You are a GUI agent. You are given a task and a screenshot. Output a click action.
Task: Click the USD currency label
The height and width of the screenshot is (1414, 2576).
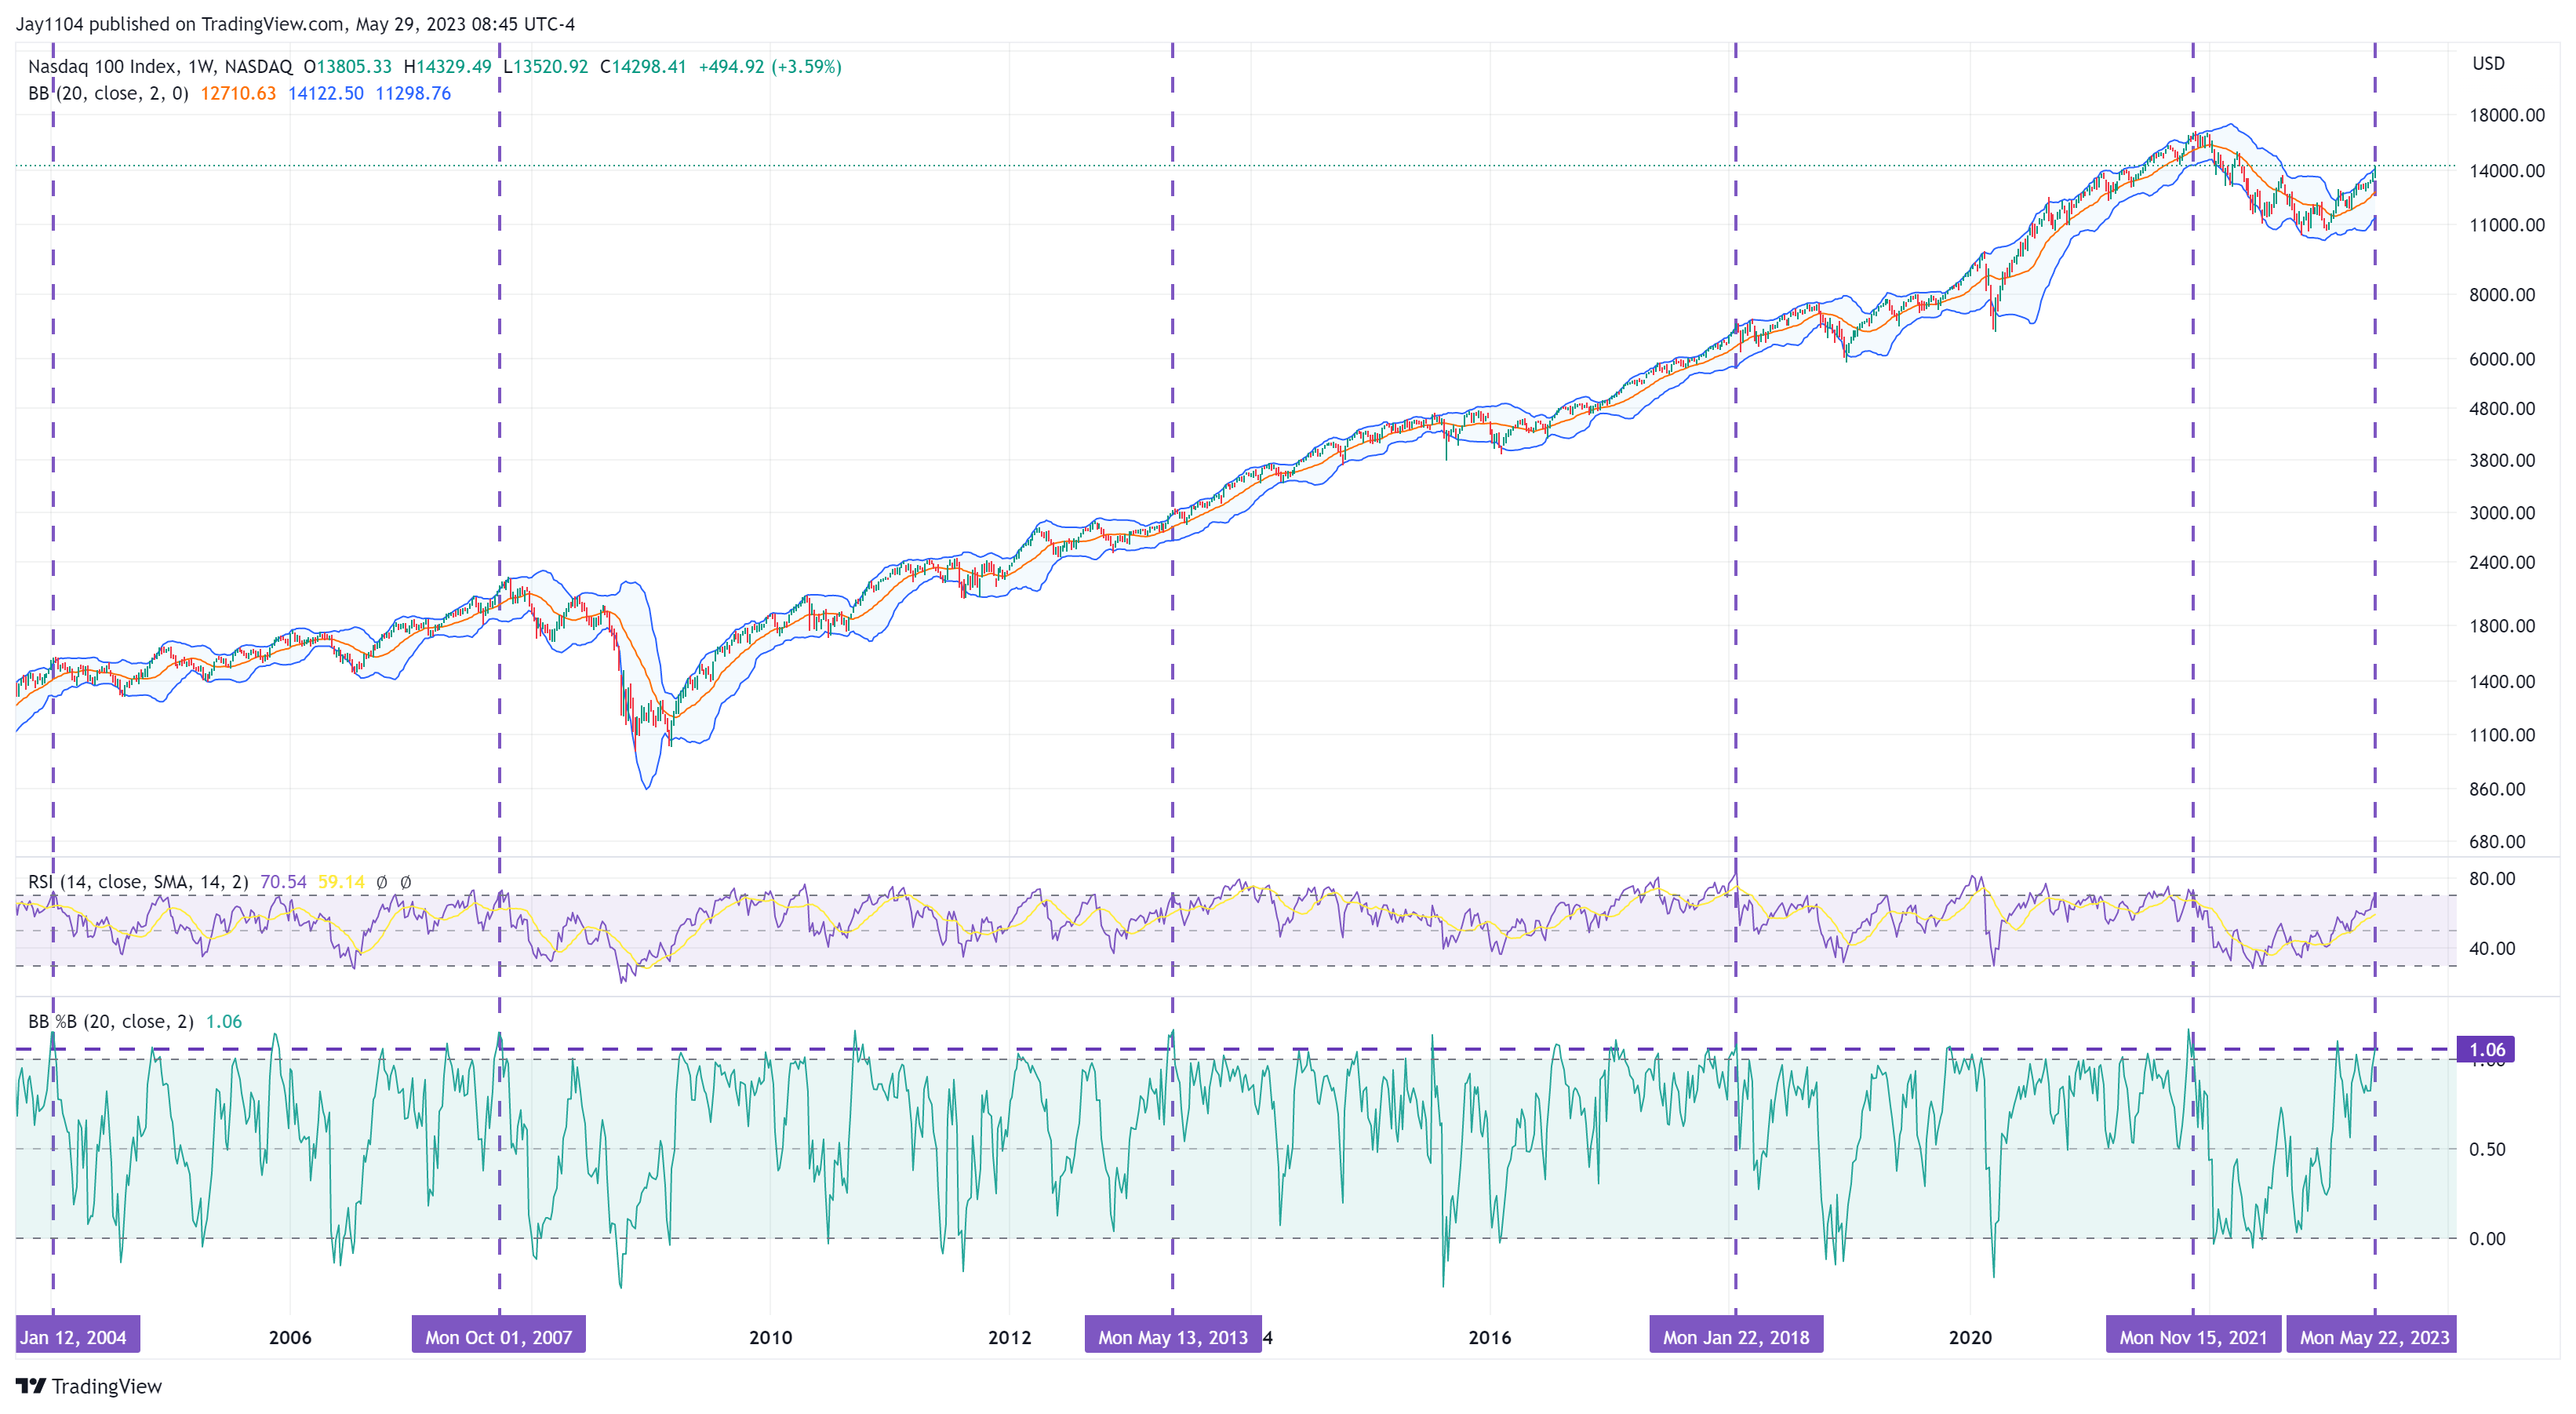point(2488,64)
